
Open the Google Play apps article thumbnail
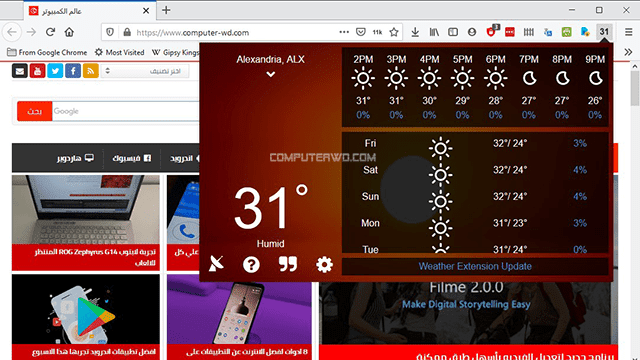click(86, 309)
